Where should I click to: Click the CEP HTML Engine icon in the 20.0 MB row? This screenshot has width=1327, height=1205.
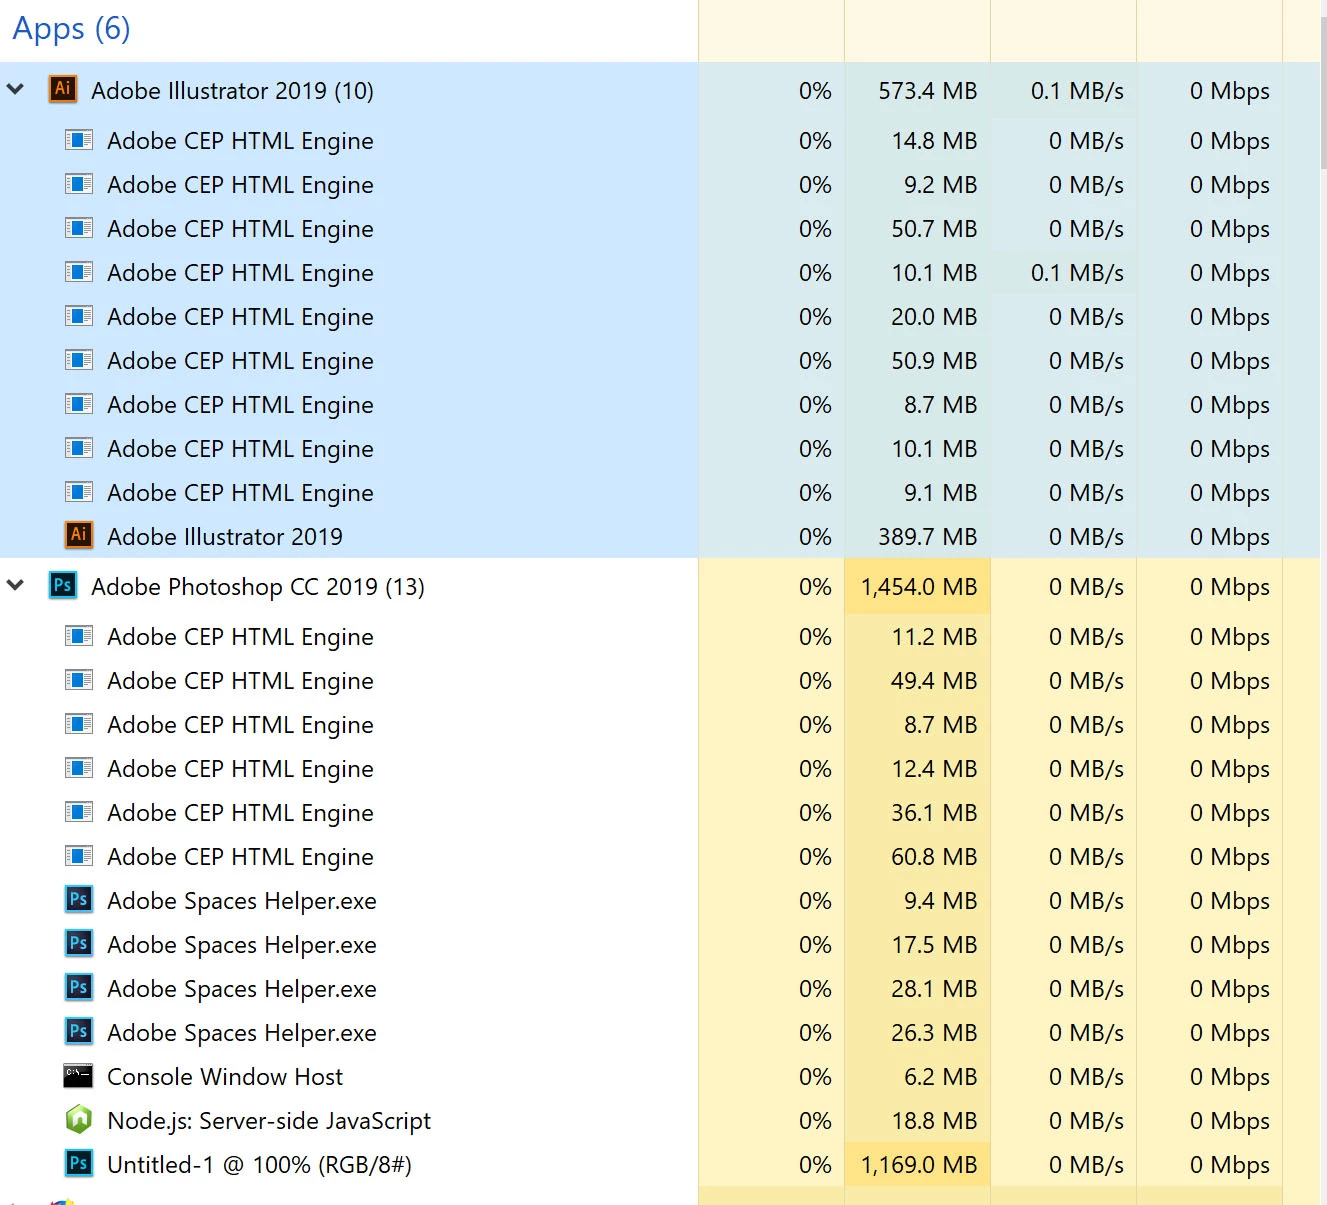pos(79,316)
